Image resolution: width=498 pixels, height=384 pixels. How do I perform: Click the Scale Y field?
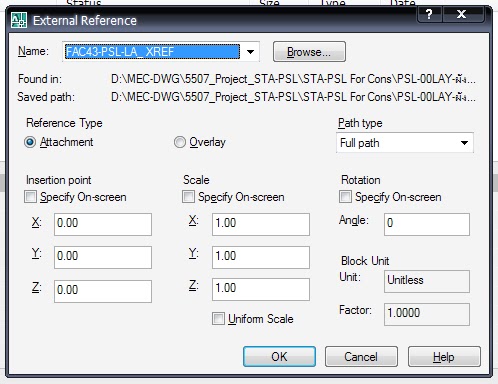pyautogui.click(x=261, y=257)
